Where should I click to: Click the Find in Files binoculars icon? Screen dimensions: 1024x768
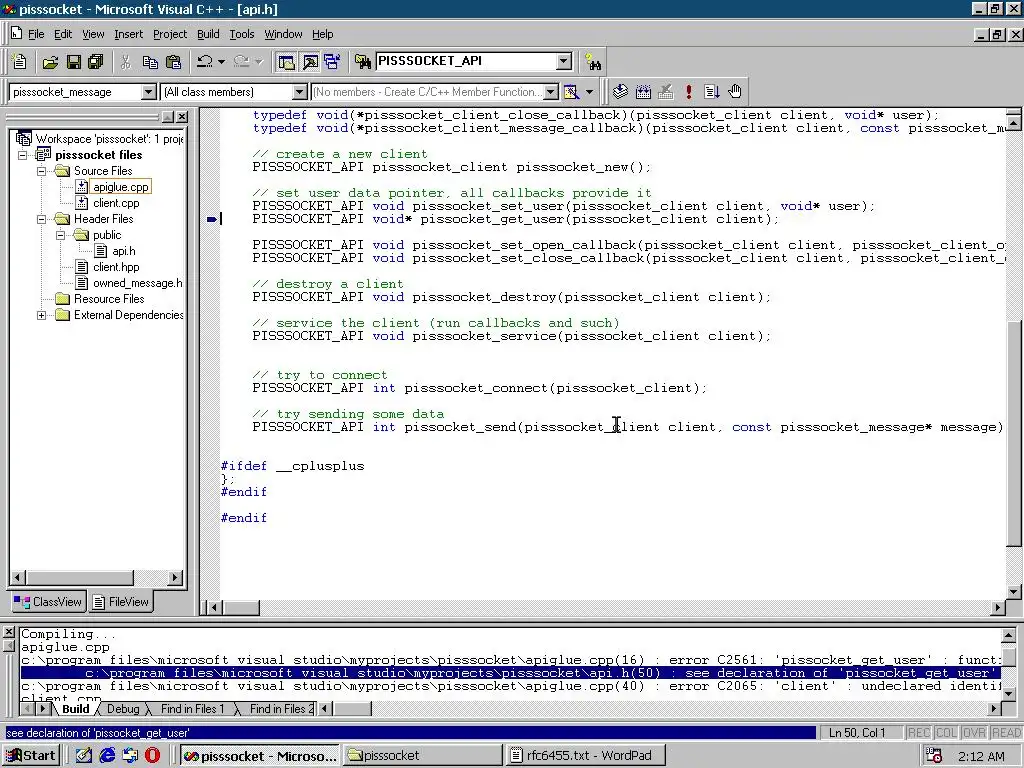tap(362, 62)
